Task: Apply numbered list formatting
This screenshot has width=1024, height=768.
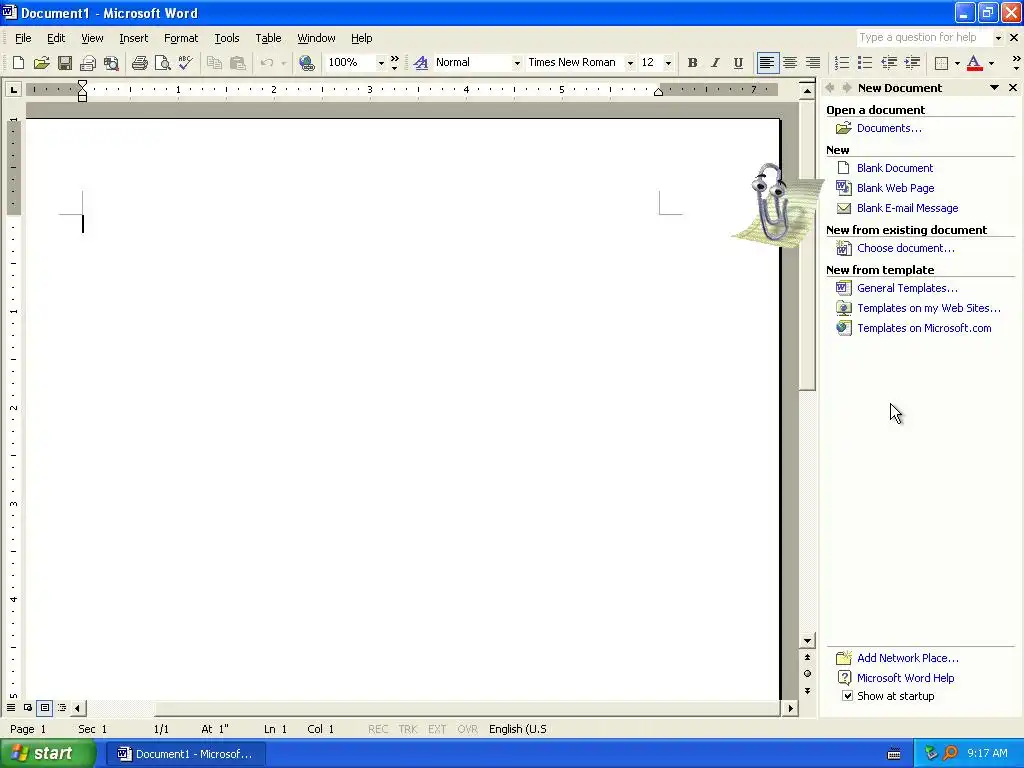Action: pos(842,63)
